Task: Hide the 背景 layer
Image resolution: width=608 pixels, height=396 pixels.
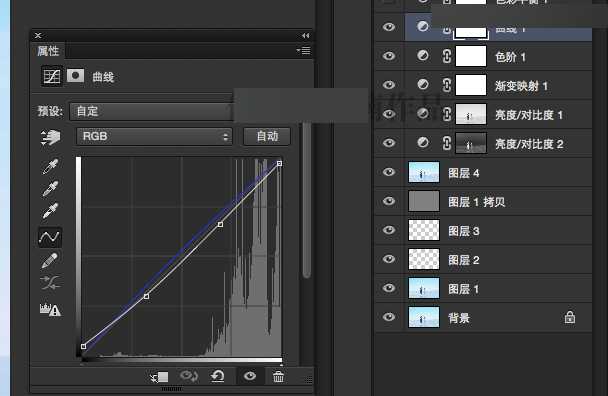Action: coord(389,317)
